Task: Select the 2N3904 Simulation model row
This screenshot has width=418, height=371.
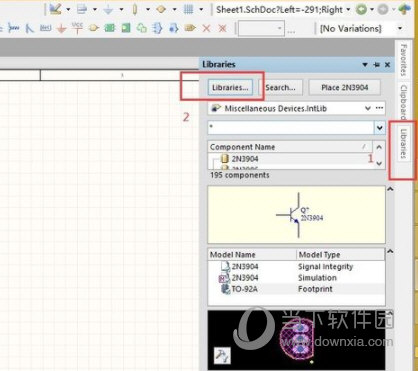Action: (296, 278)
